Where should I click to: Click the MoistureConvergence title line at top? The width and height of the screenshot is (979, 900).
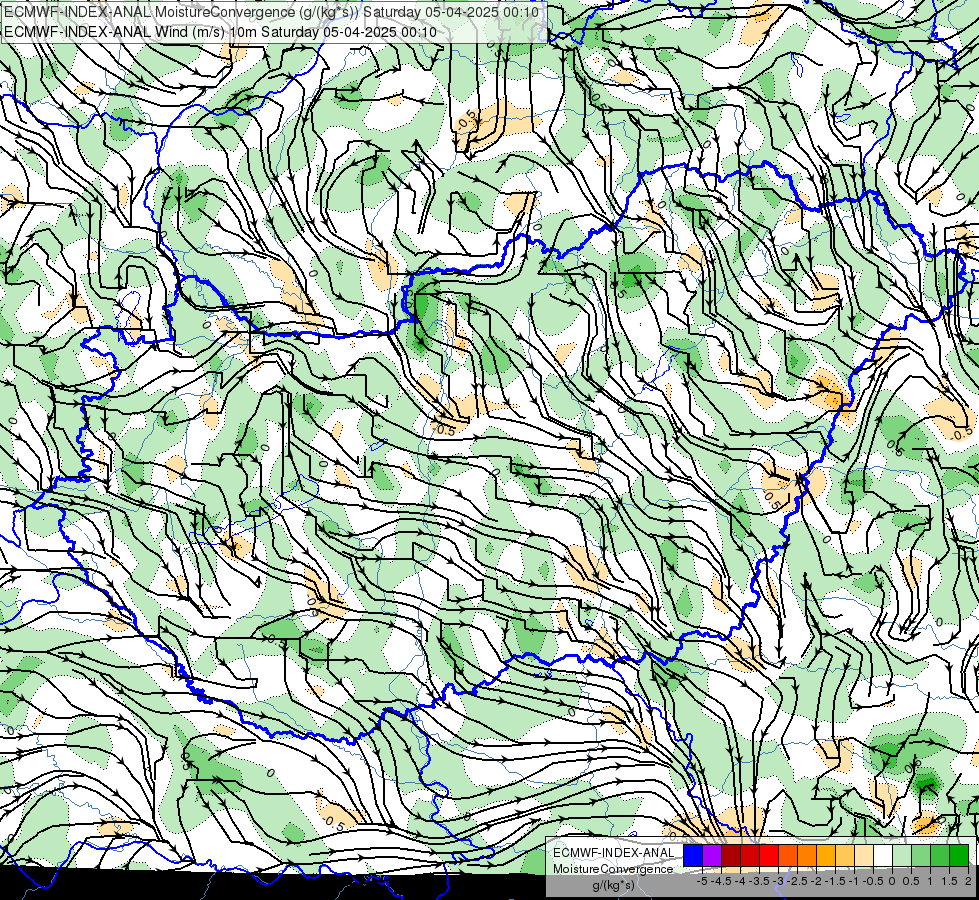[x=273, y=12]
